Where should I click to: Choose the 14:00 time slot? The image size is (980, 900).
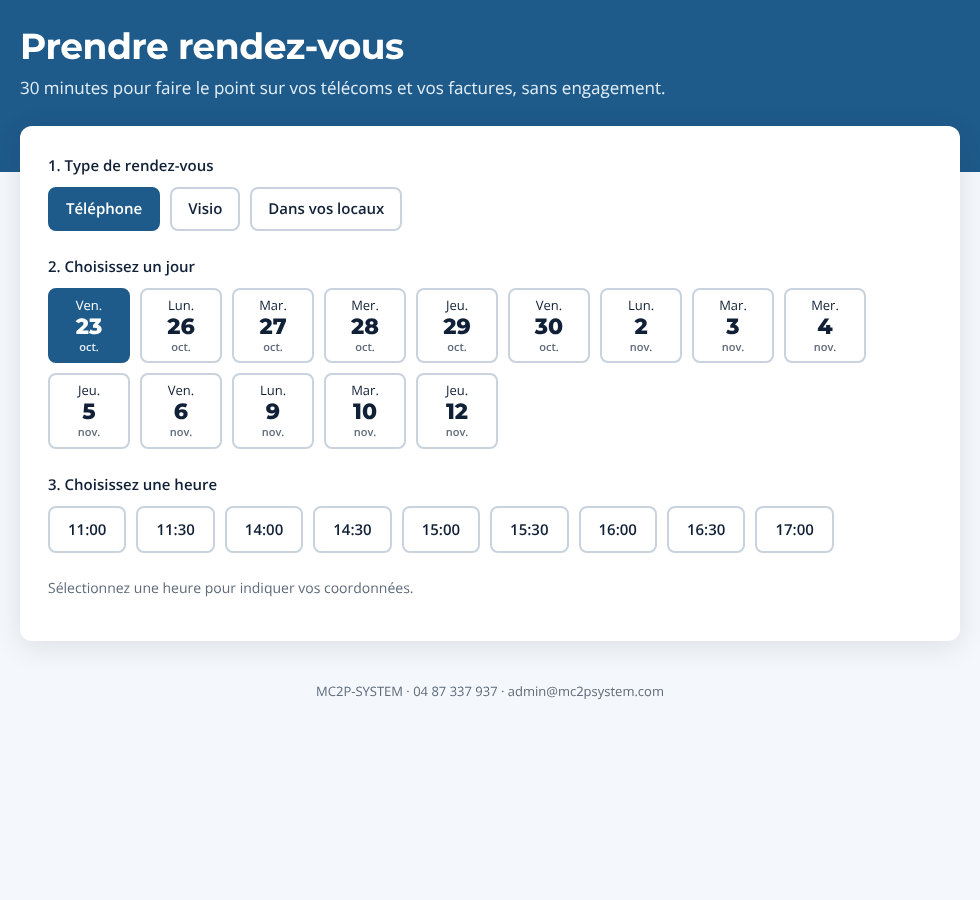coord(264,529)
